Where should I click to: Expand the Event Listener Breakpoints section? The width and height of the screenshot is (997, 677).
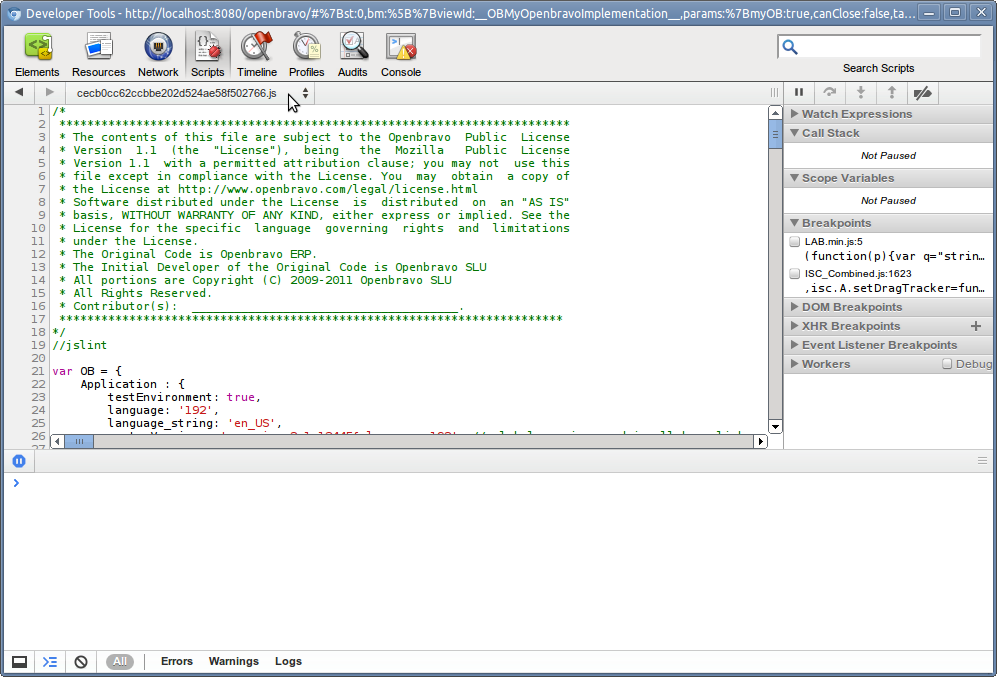pyautogui.click(x=878, y=345)
